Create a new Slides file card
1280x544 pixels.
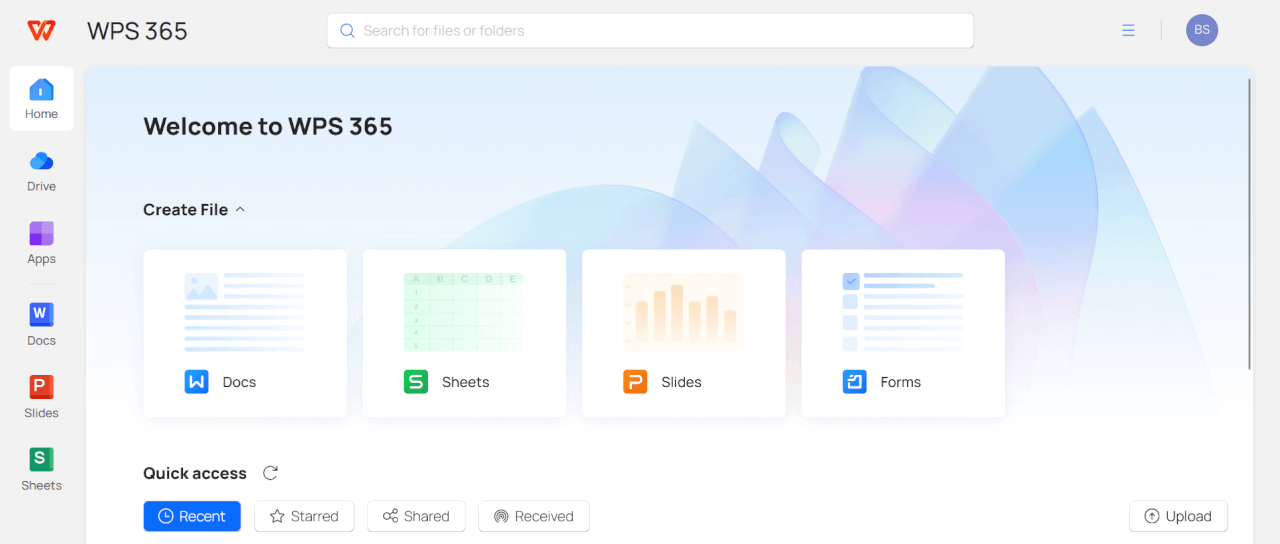(683, 333)
